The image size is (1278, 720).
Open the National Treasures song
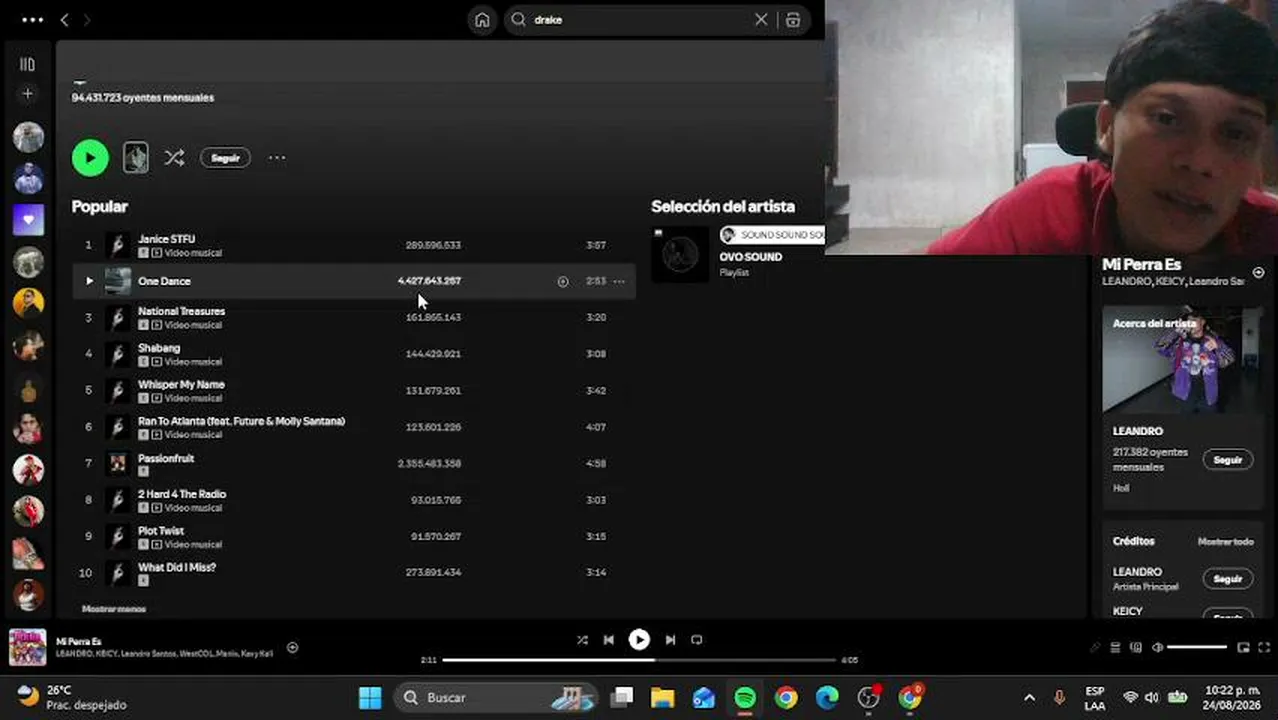pos(181,311)
